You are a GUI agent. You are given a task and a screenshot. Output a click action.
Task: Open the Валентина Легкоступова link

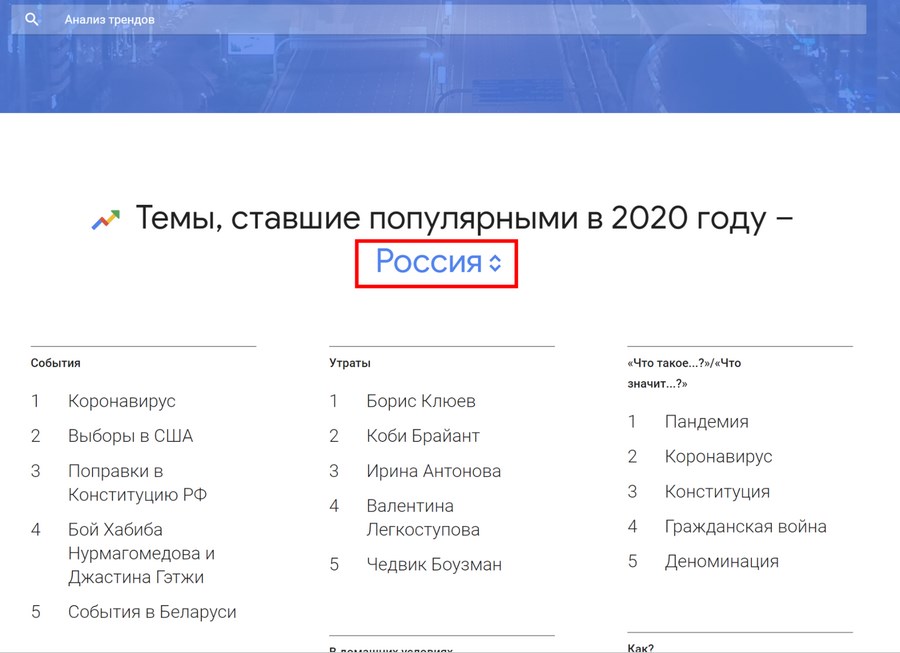[x=423, y=518]
